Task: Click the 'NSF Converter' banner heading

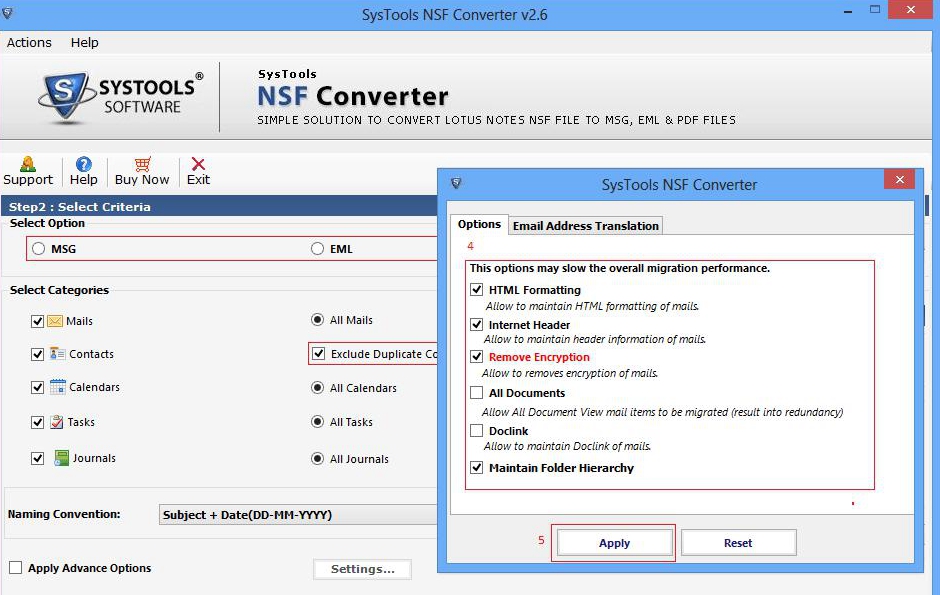Action: click(352, 96)
